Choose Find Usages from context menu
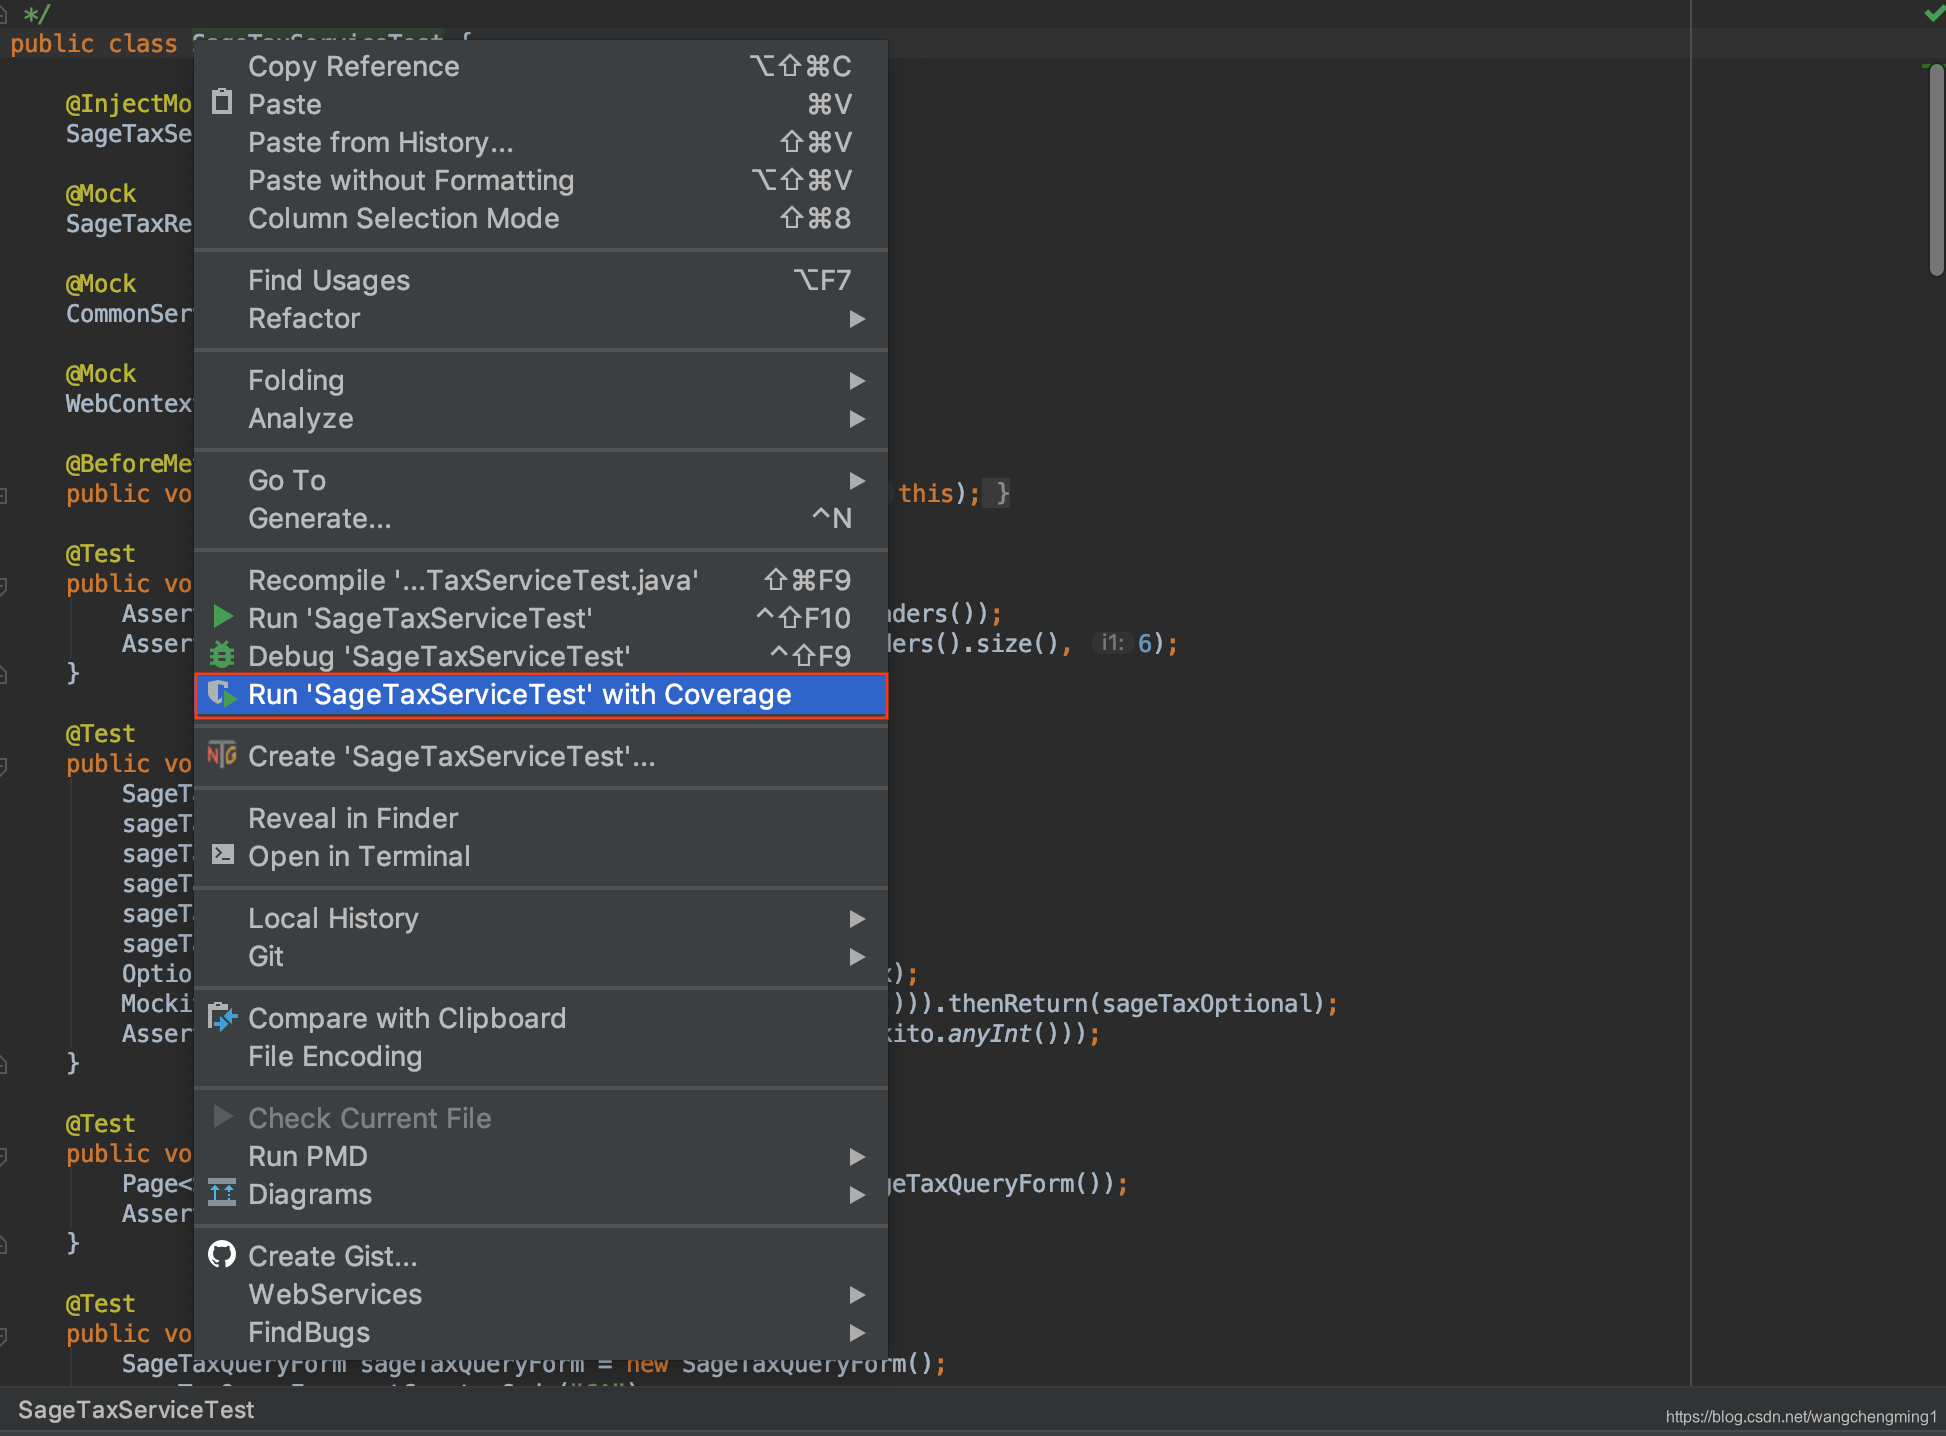The height and width of the screenshot is (1436, 1946). click(329, 280)
